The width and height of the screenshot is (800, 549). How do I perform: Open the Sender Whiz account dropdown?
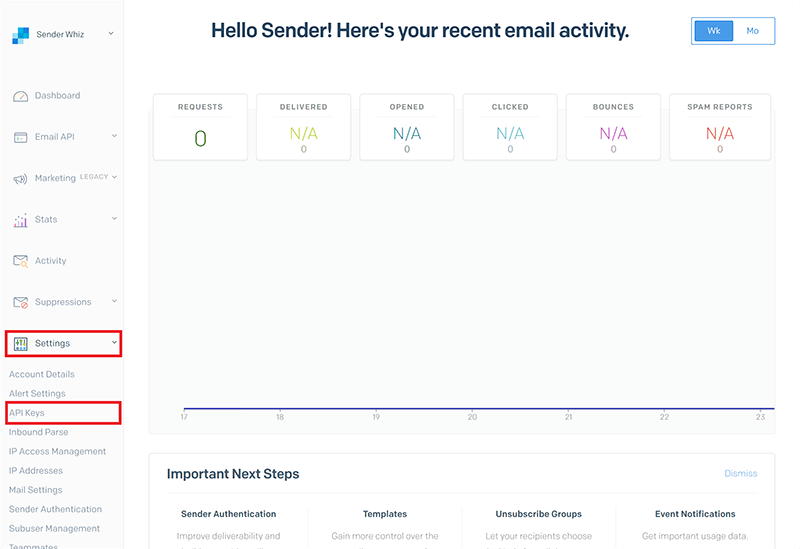110,34
